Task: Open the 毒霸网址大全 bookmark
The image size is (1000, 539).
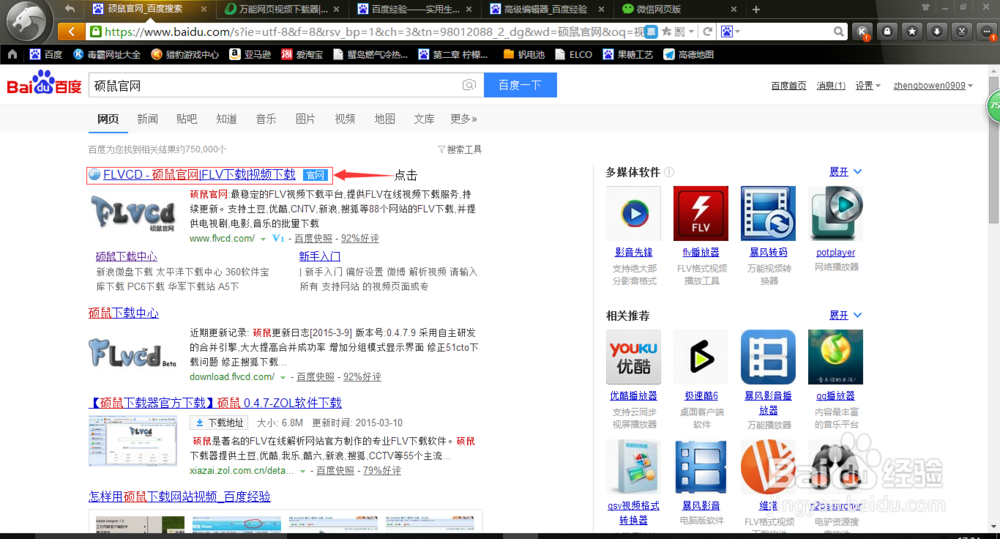Action: click(x=107, y=54)
